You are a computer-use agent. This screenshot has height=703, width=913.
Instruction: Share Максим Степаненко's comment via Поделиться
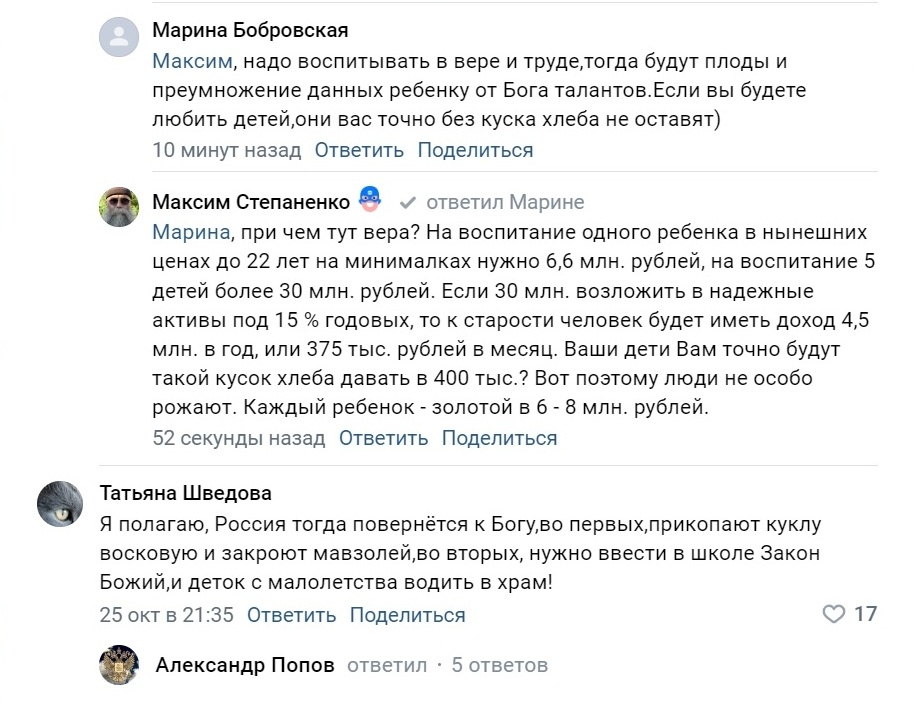pyautogui.click(x=499, y=438)
